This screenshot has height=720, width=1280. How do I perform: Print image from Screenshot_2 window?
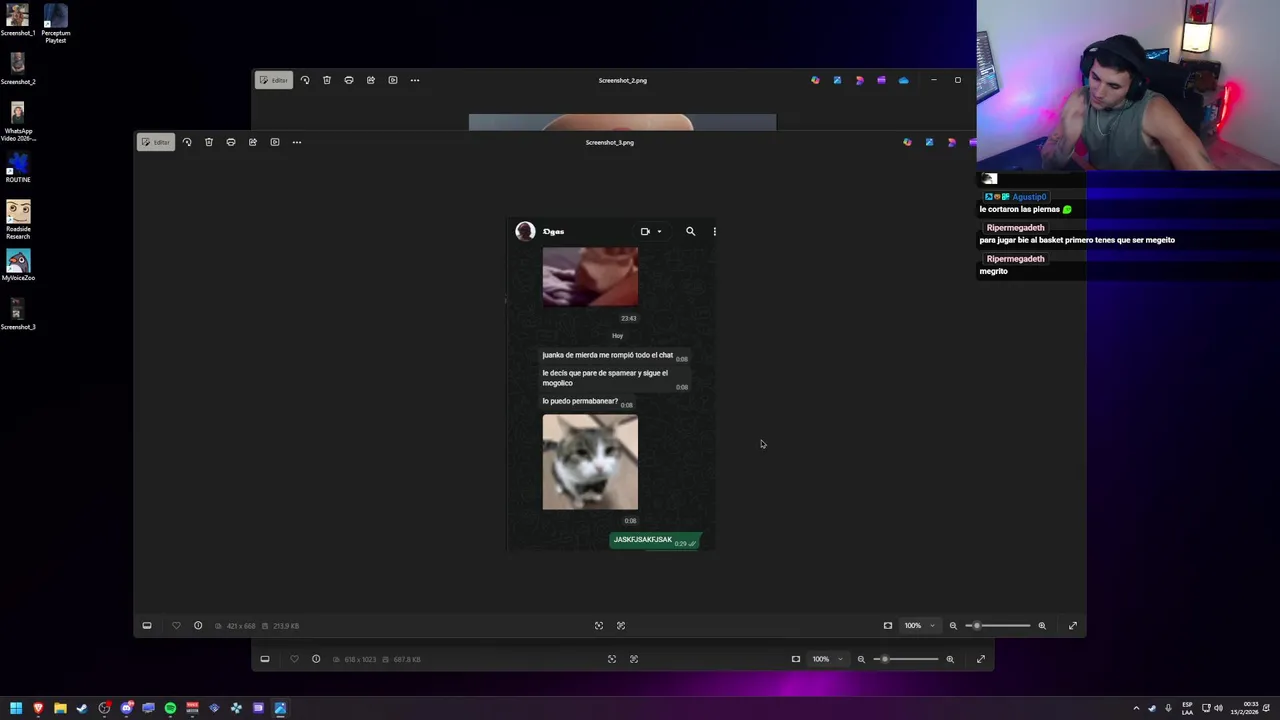coord(349,80)
